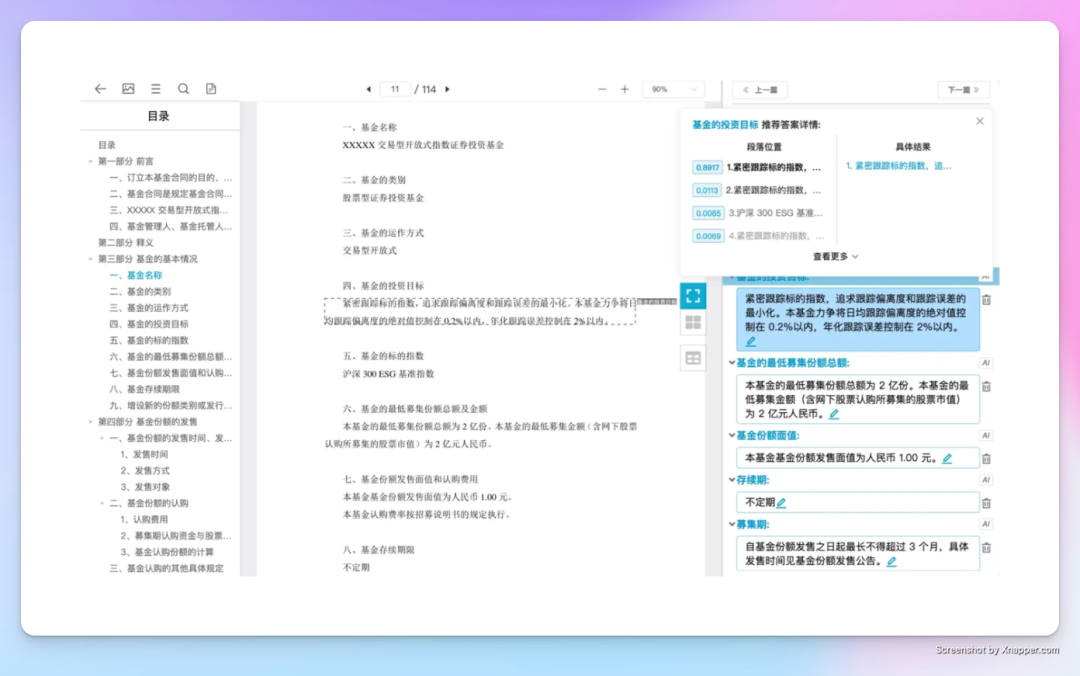
Task: Delete the investment objective answer
Action: 986,300
